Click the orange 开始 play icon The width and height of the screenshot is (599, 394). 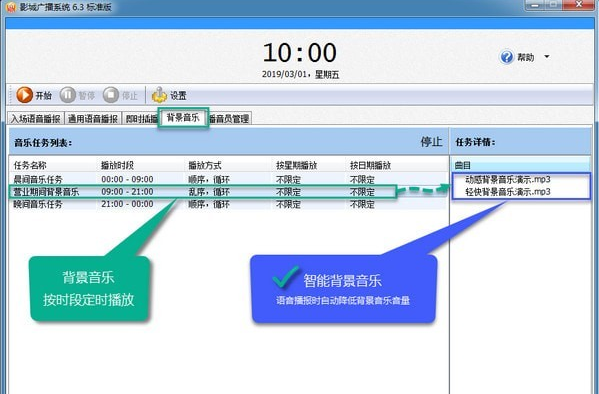tap(24, 95)
